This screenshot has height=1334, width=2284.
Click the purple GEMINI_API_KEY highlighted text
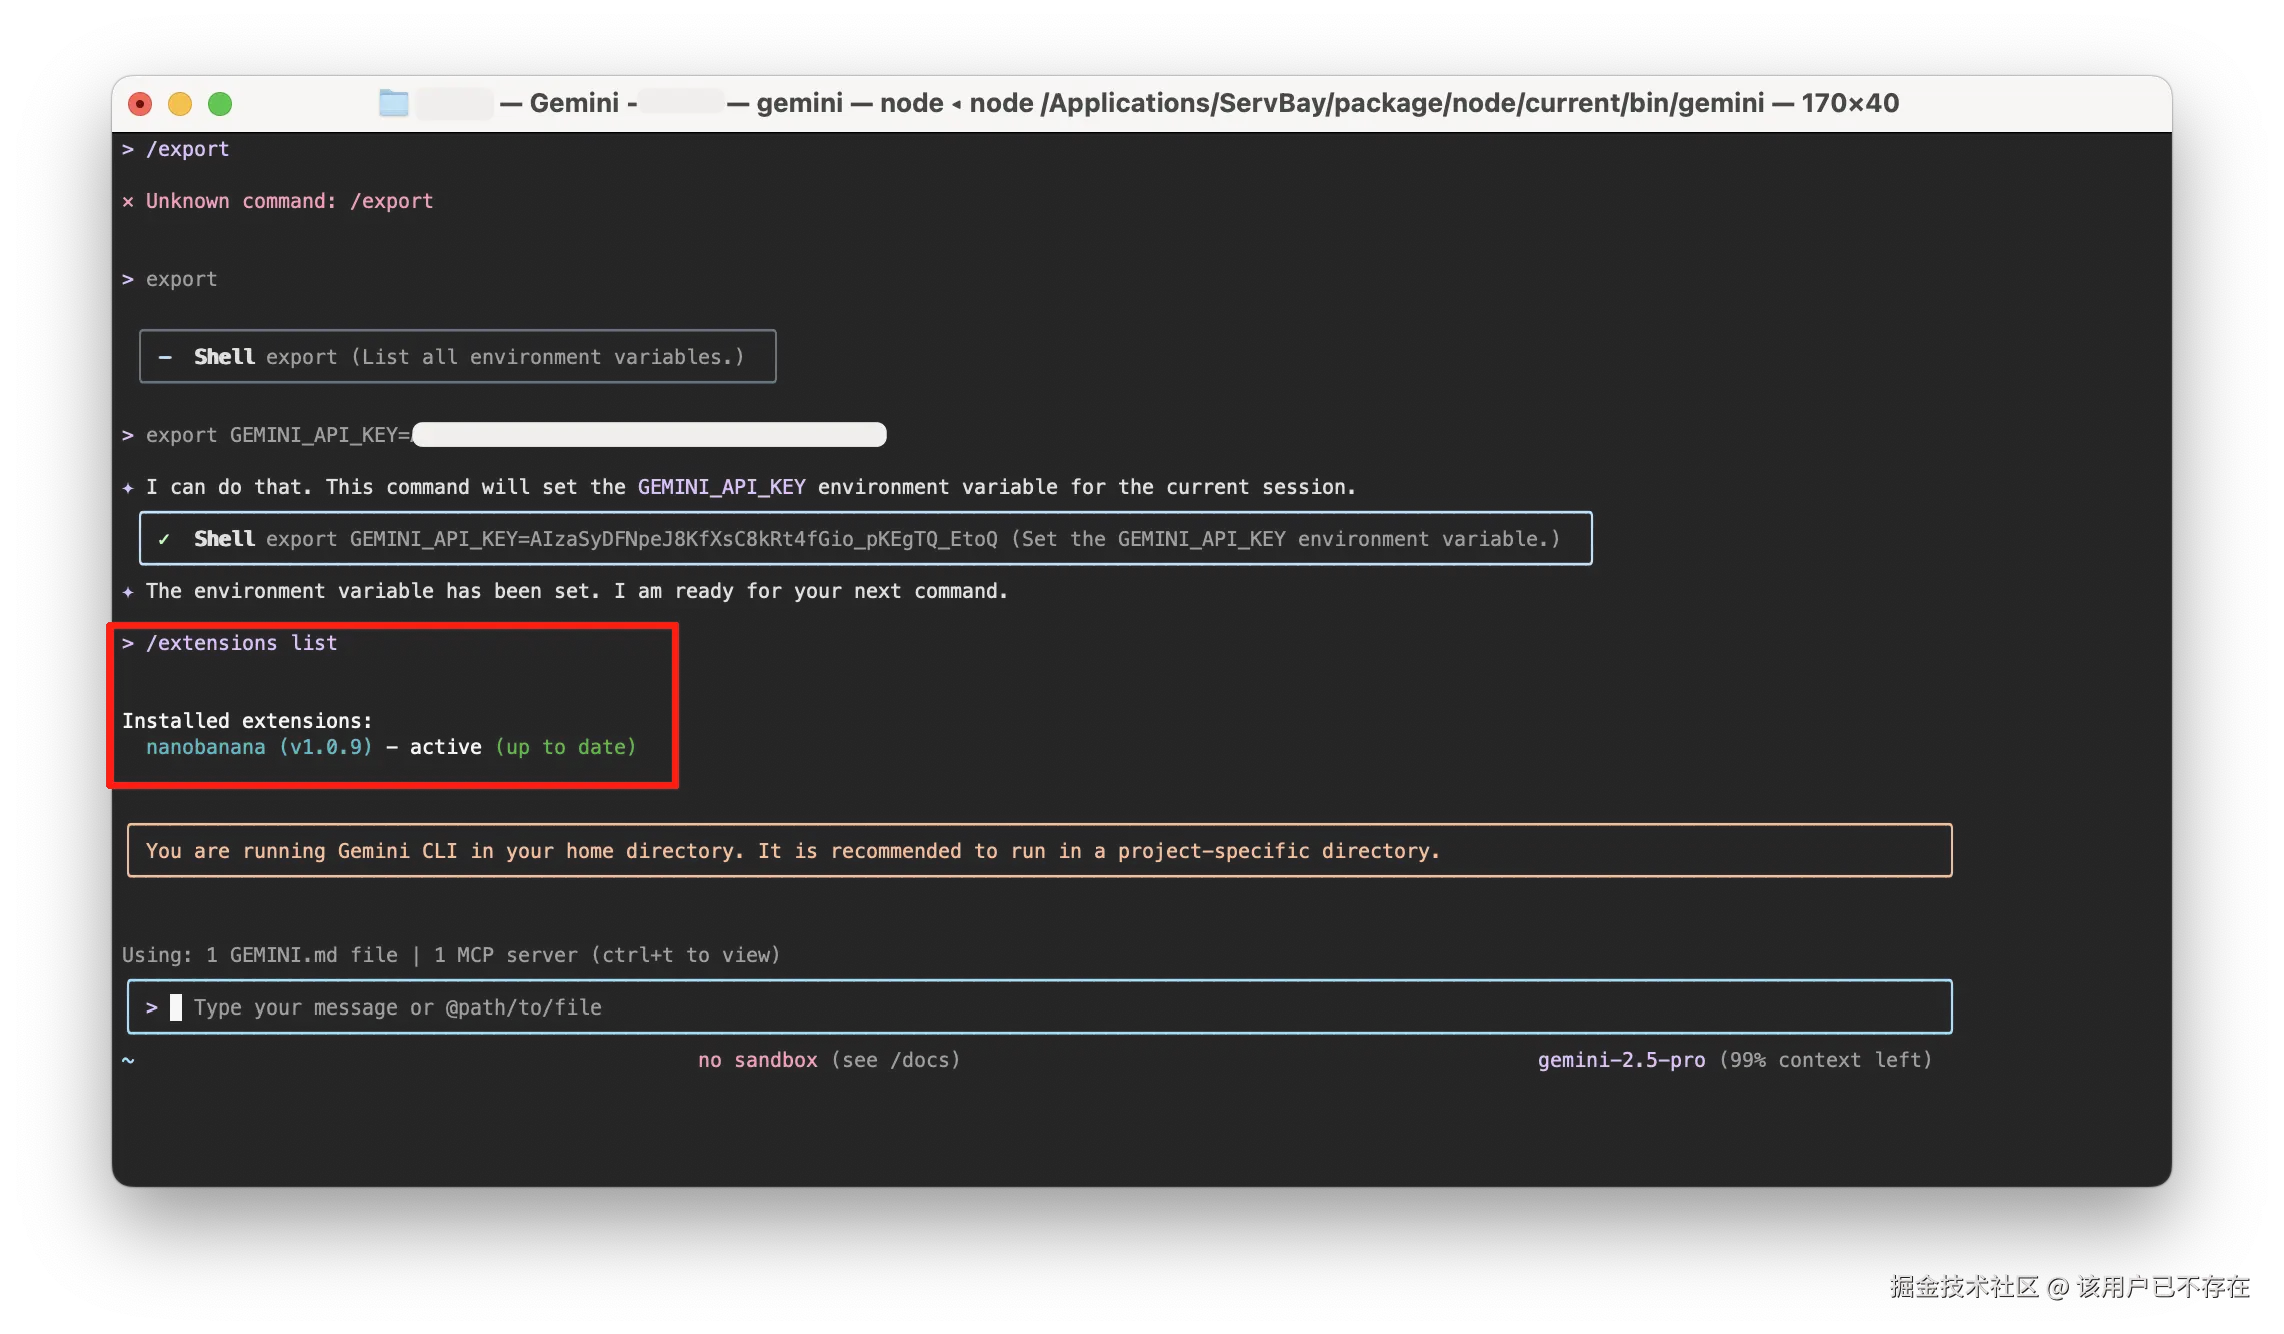pyautogui.click(x=721, y=487)
